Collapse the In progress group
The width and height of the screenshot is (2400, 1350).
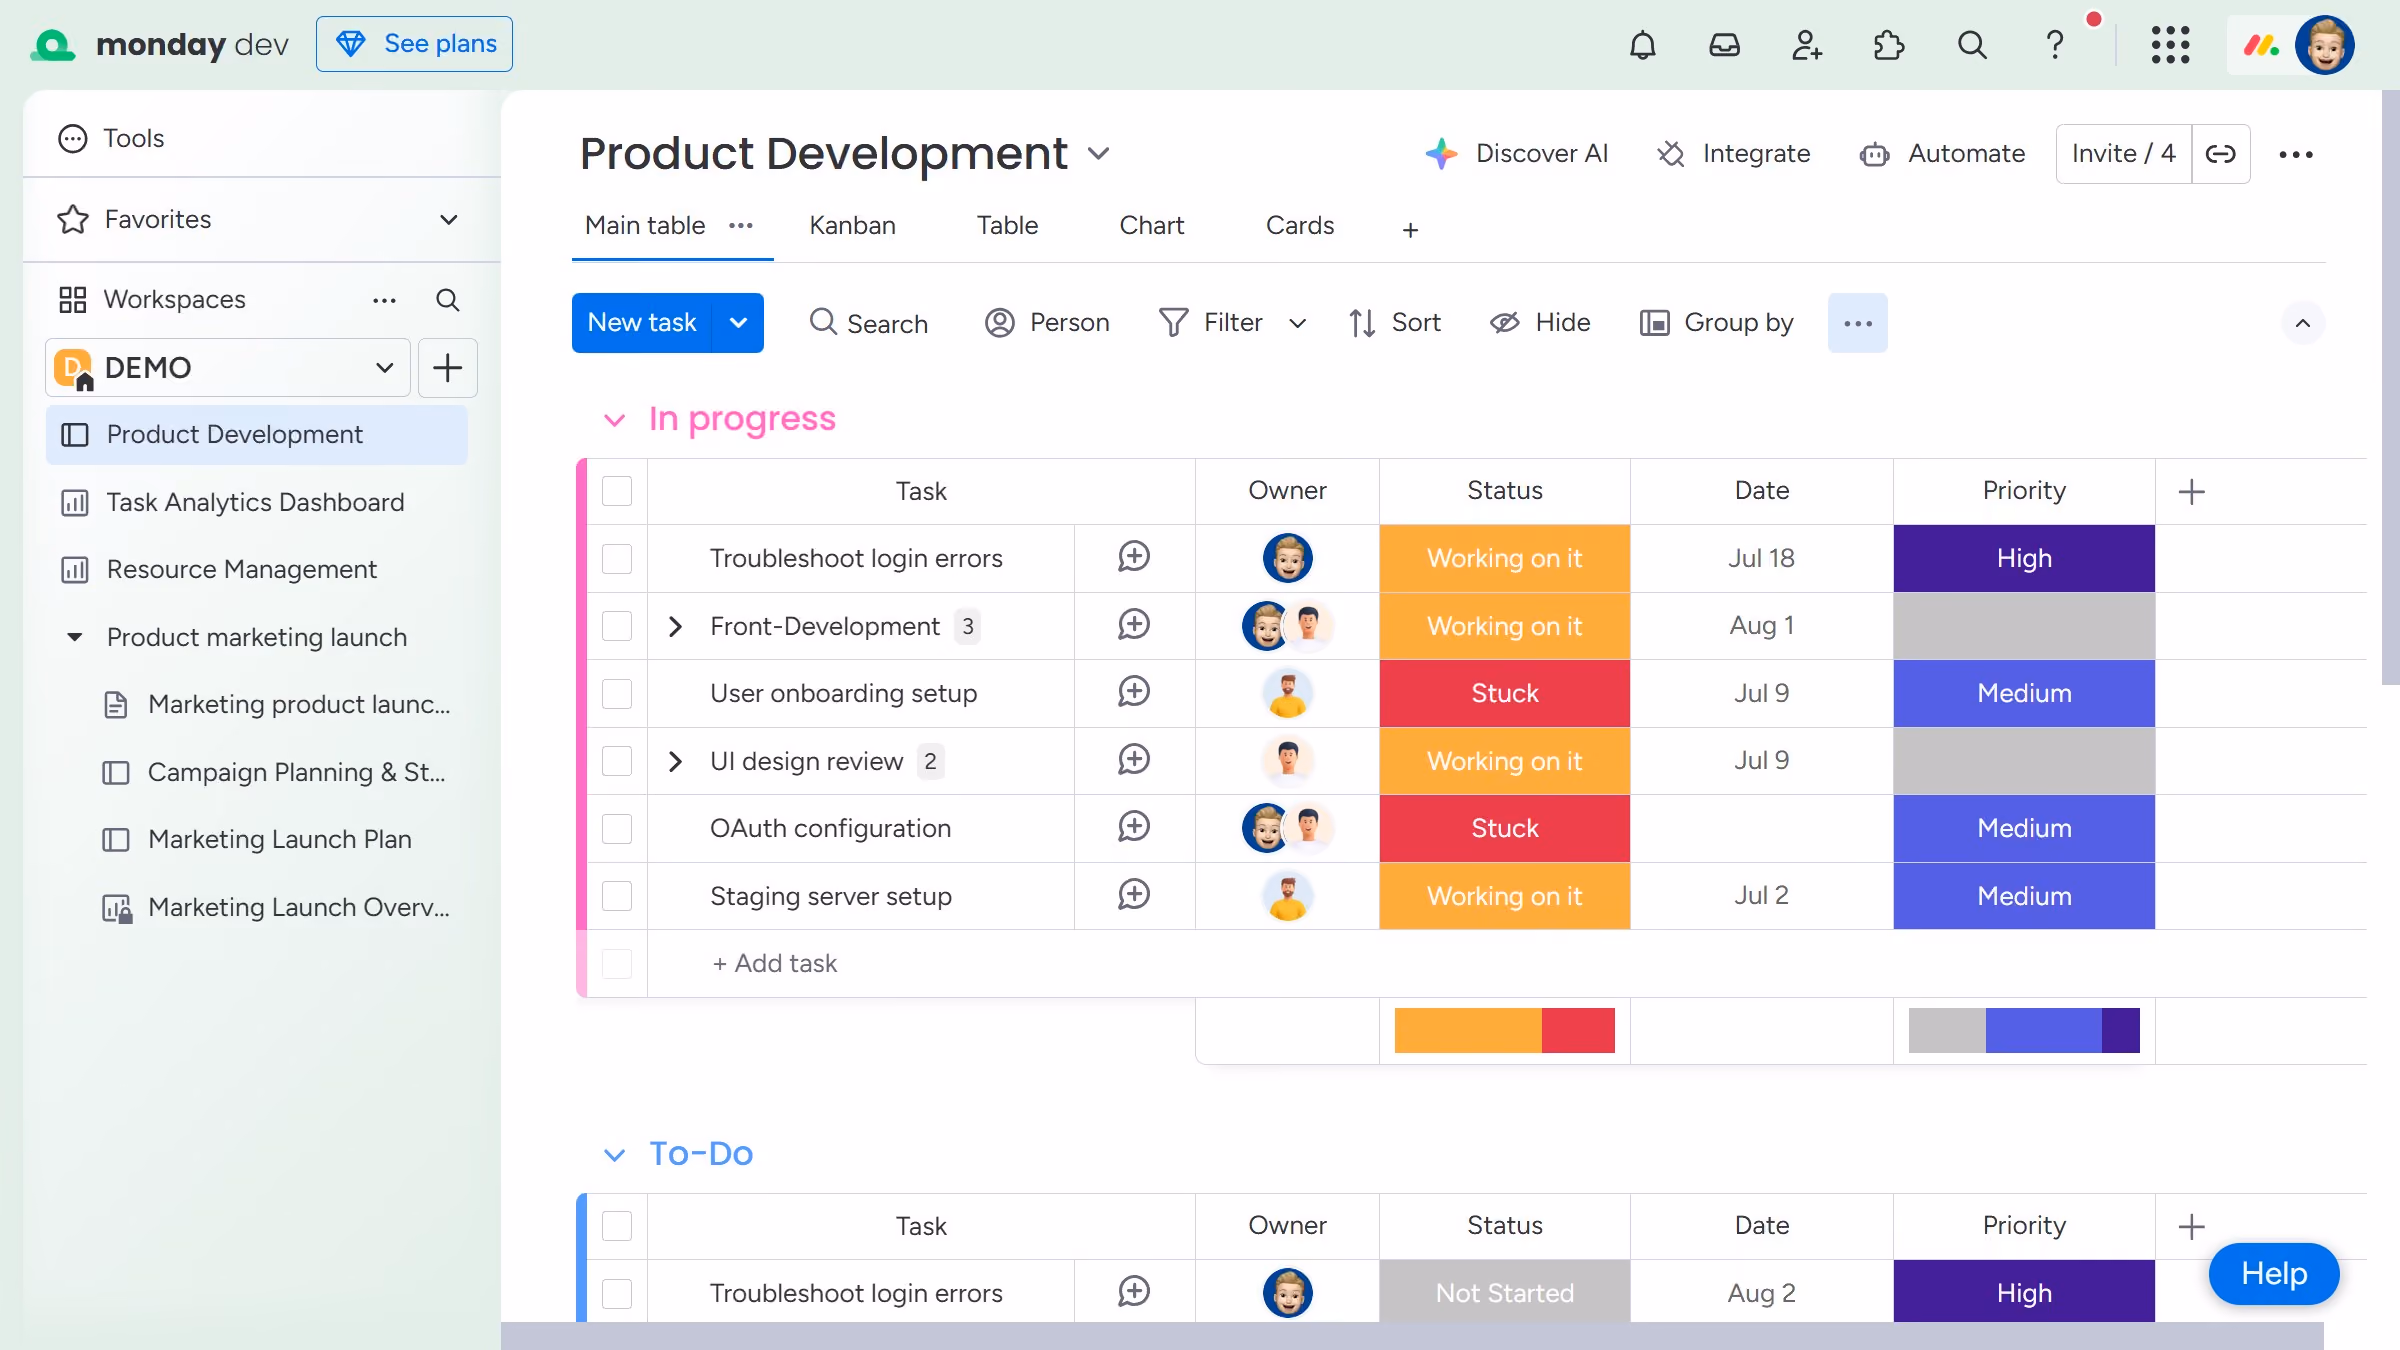click(x=614, y=420)
